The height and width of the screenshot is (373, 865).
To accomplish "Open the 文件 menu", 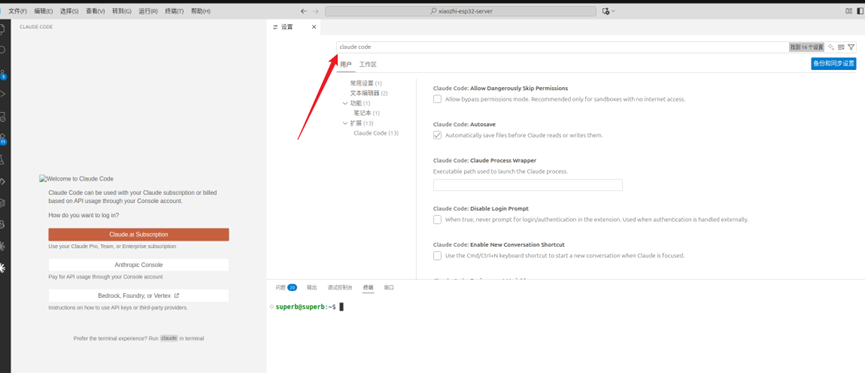I will (x=18, y=11).
